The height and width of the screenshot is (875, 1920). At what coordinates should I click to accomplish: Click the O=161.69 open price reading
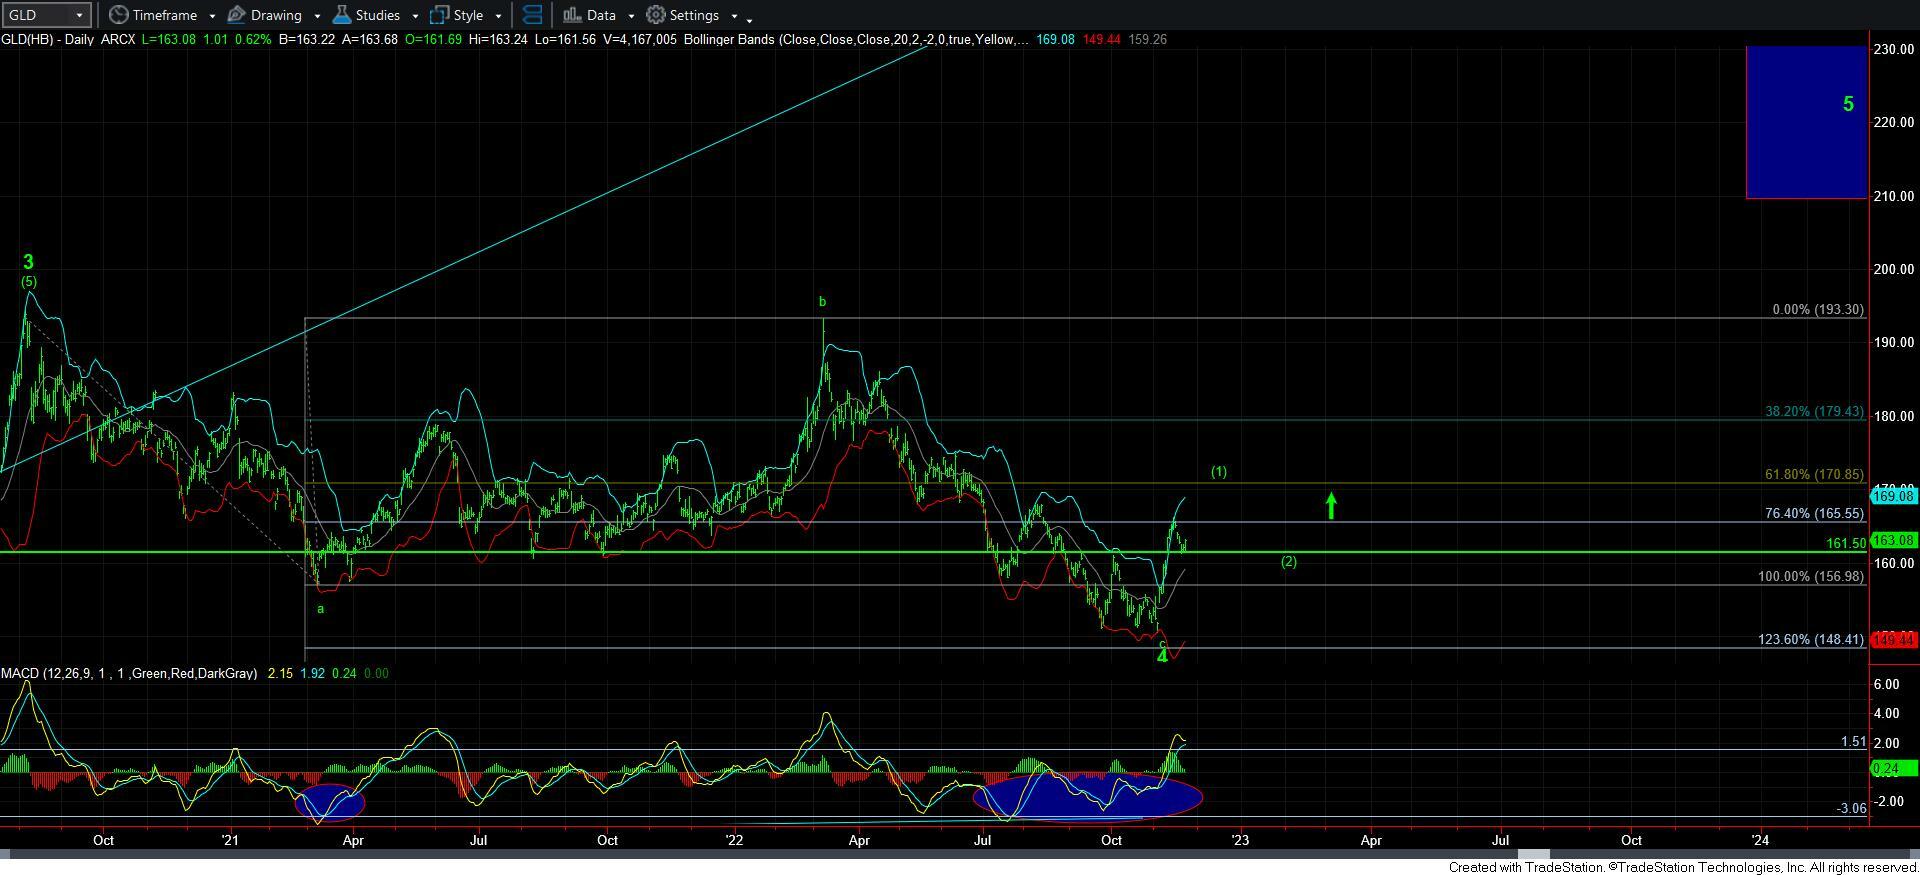(x=434, y=39)
